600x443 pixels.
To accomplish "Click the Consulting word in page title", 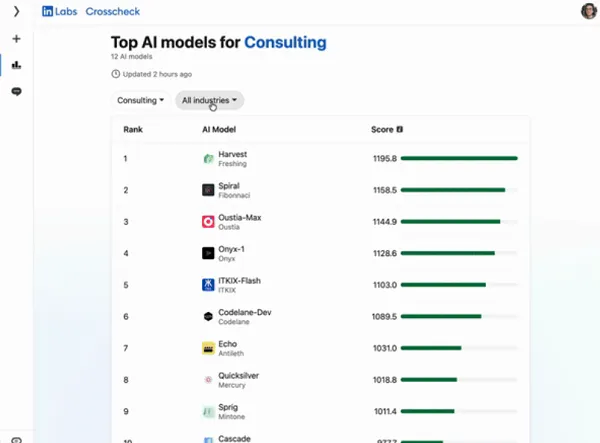I will pos(285,42).
